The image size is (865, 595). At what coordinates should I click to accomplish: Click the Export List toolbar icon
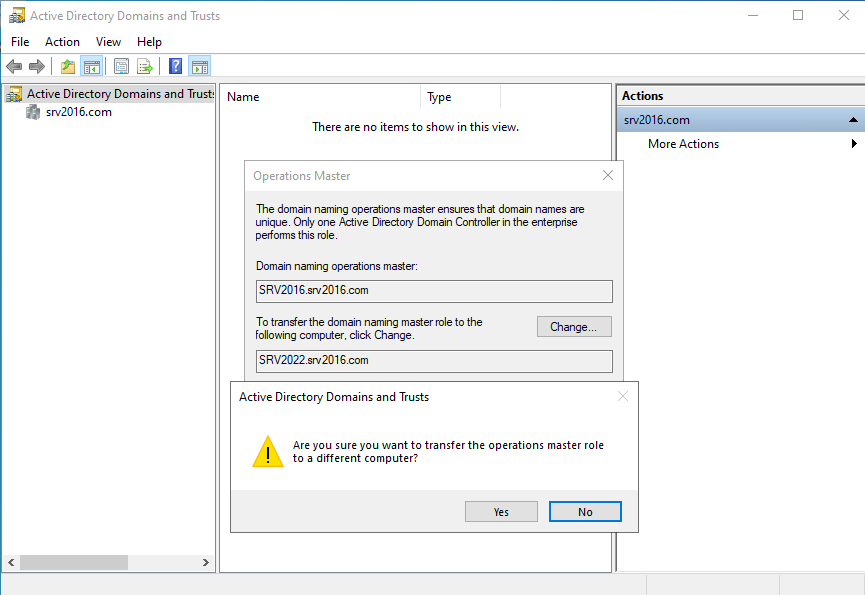click(x=145, y=67)
